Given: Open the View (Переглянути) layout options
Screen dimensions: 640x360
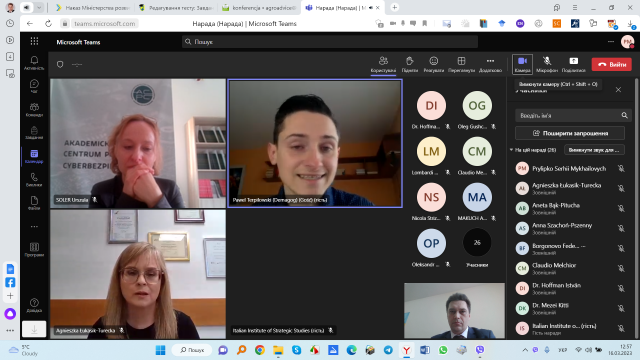Looking at the screenshot, I should point(461,64).
